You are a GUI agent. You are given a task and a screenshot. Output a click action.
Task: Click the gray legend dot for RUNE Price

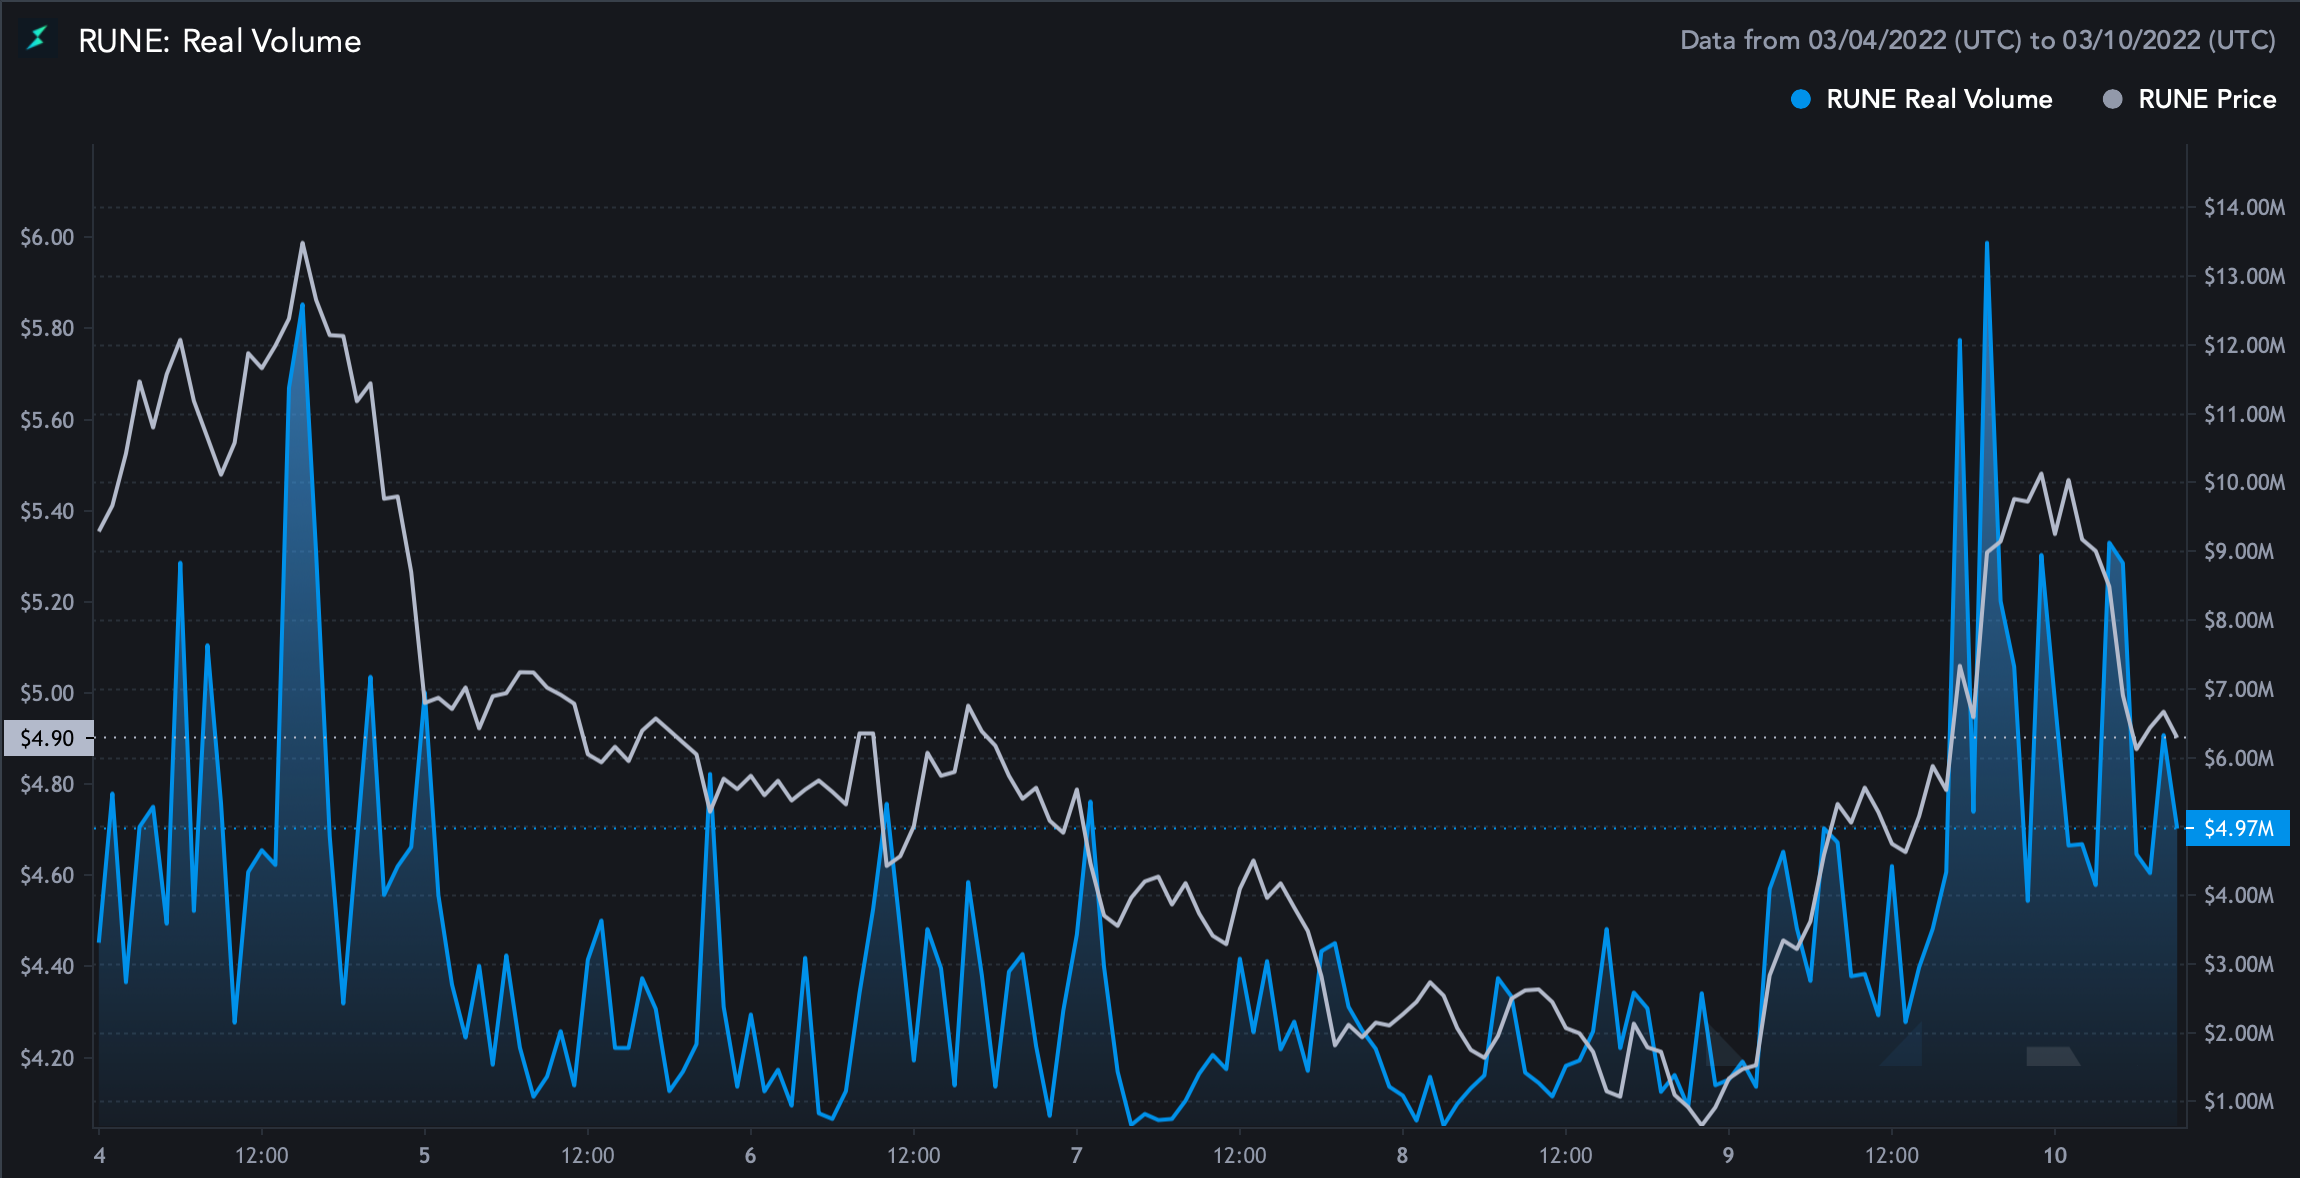(2112, 99)
